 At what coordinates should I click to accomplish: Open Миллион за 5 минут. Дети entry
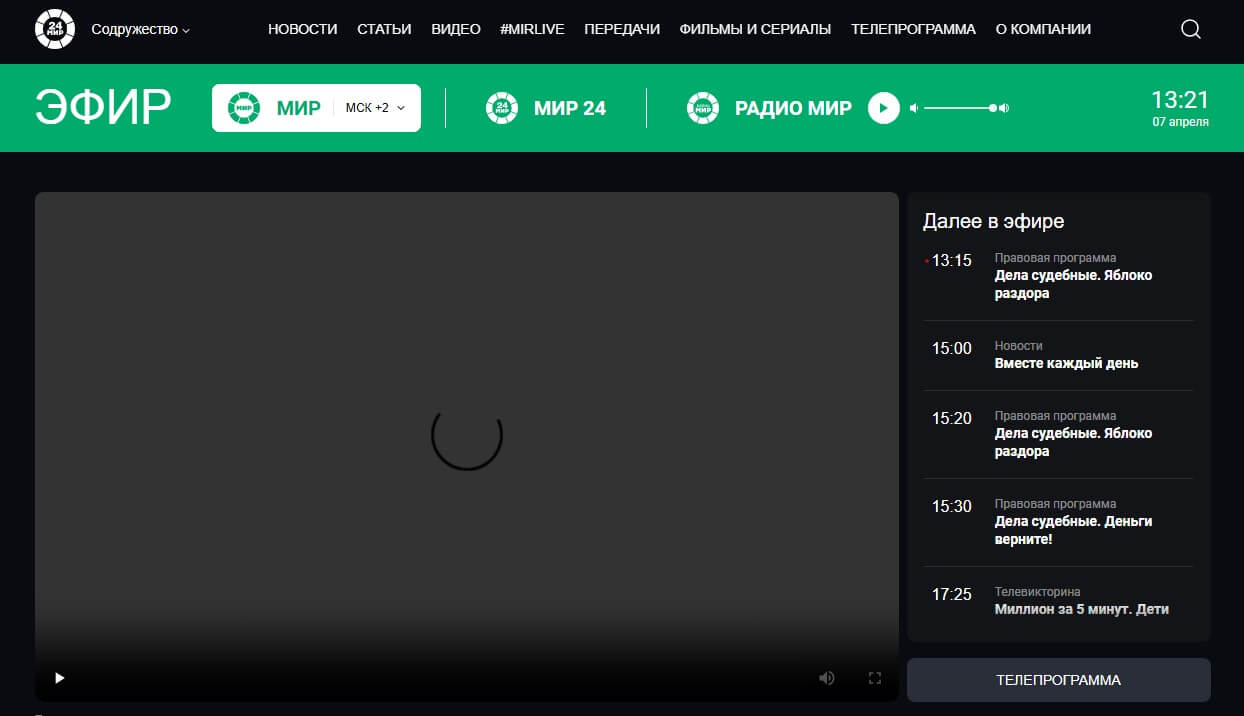1081,609
